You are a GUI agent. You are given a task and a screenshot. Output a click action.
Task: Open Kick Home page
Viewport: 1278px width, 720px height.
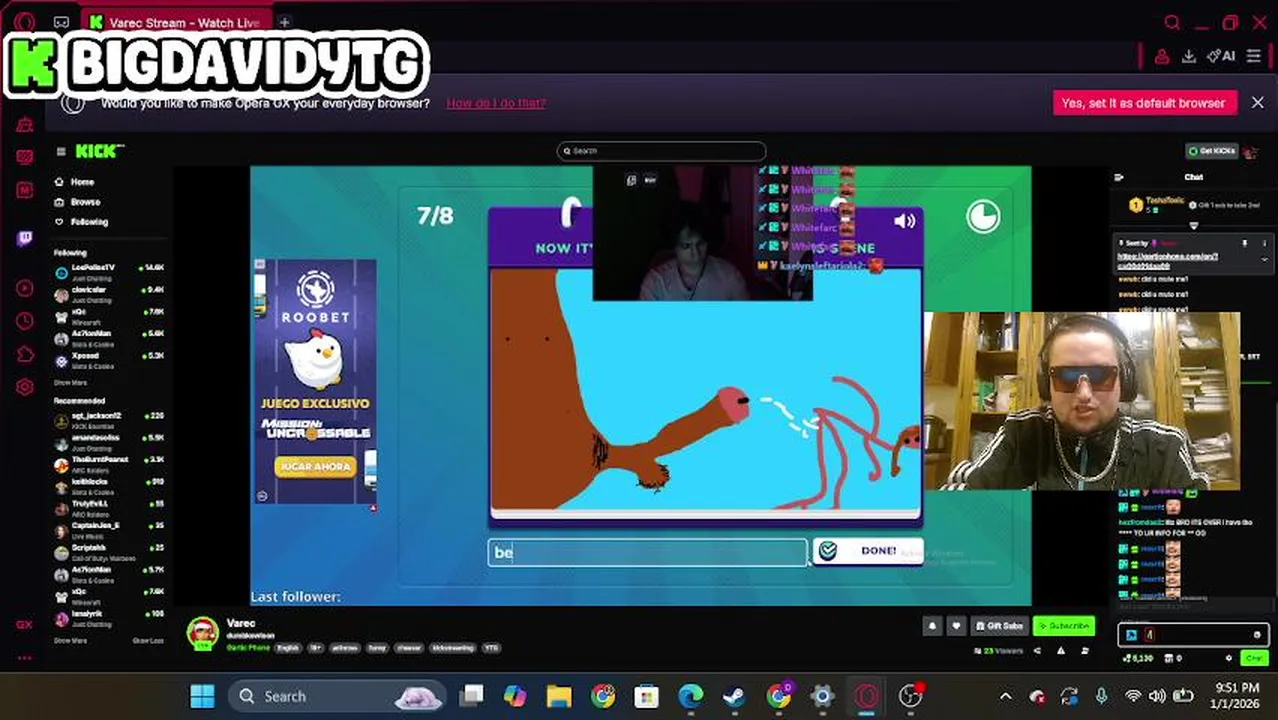click(75, 182)
